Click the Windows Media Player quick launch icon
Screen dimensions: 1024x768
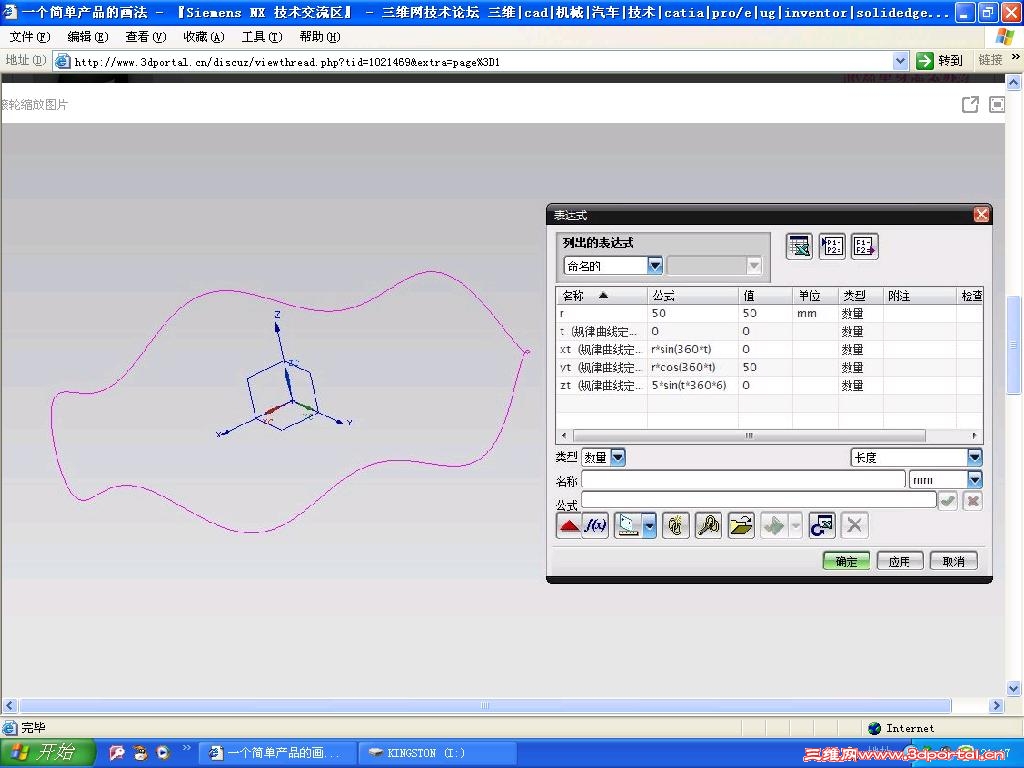pyautogui.click(x=163, y=753)
